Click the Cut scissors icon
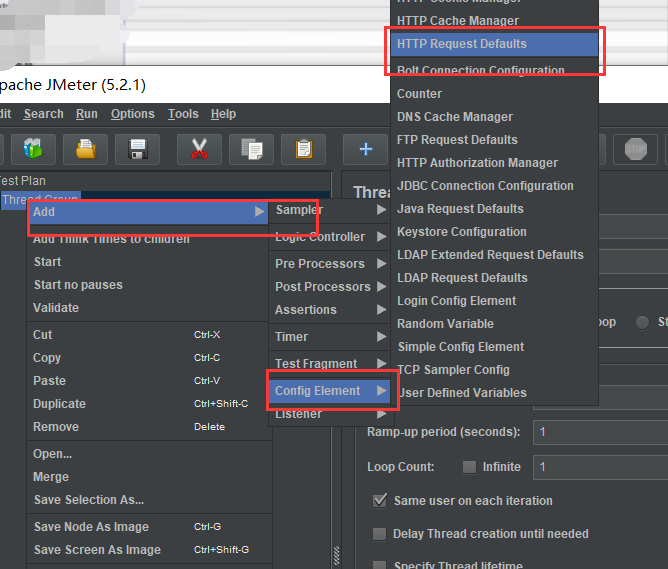Viewport: 668px width, 569px height. (199, 149)
